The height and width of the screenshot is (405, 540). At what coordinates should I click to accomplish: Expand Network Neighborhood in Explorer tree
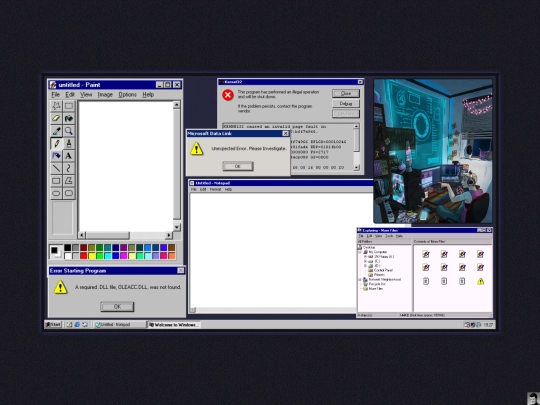[x=361, y=279]
